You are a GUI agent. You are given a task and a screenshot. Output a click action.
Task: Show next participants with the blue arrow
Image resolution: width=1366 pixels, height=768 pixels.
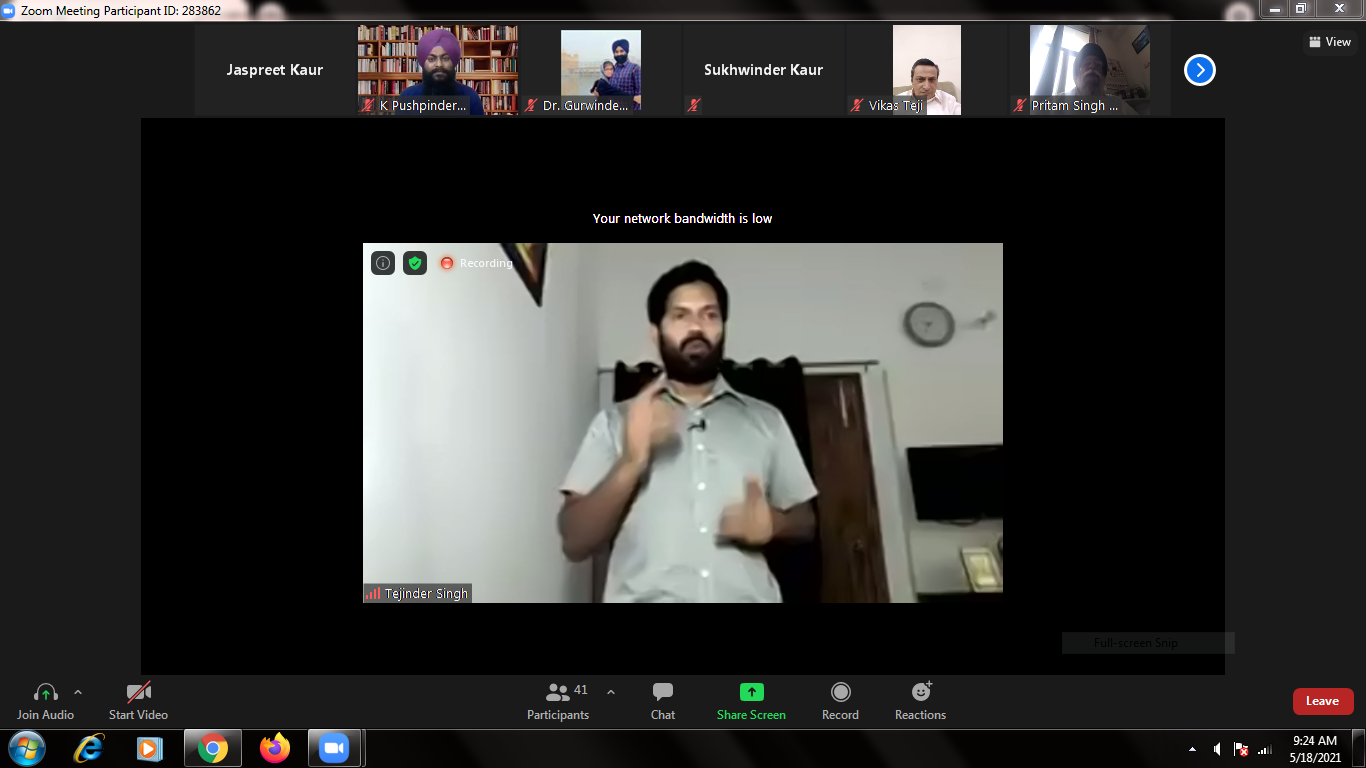[1199, 70]
